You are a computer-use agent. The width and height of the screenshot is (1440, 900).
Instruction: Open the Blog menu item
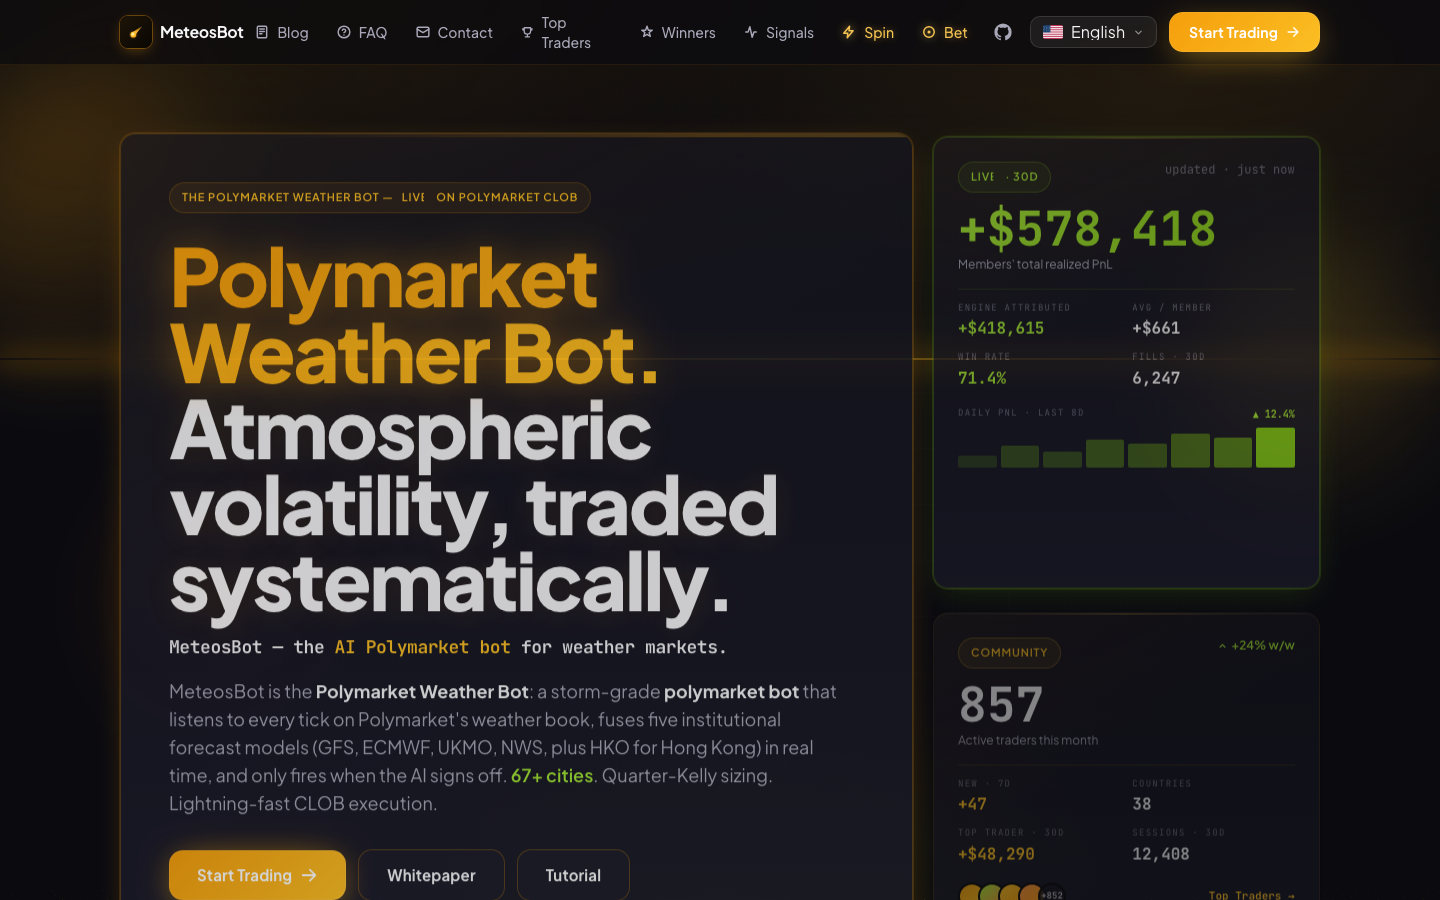coord(282,32)
